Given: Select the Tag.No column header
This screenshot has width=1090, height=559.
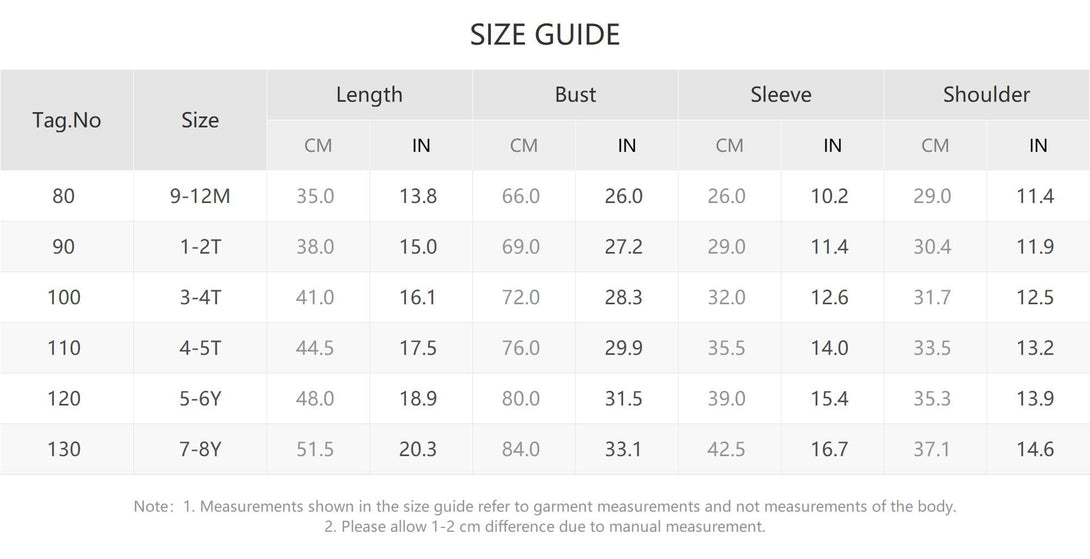Looking at the screenshot, I should tap(67, 120).
